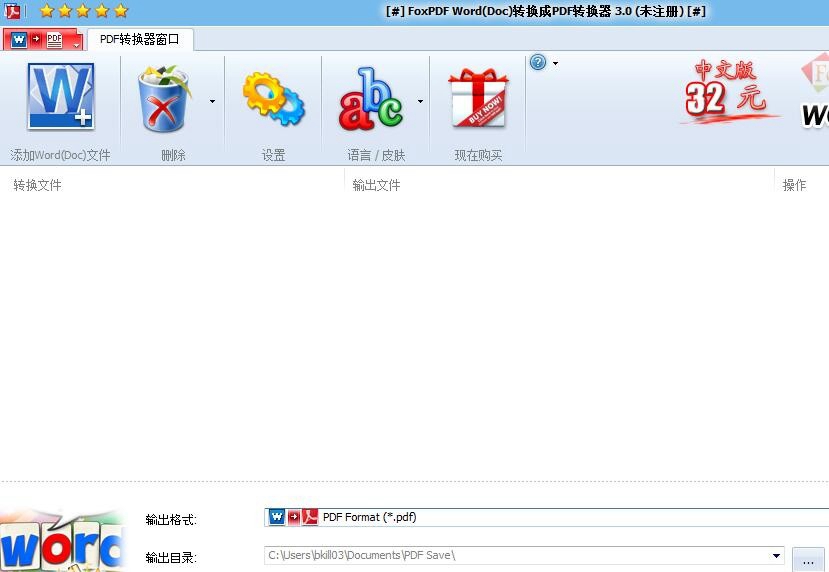This screenshot has width=829, height=572.
Task: Click the Word logo image at bottom left
Action: click(x=62, y=540)
